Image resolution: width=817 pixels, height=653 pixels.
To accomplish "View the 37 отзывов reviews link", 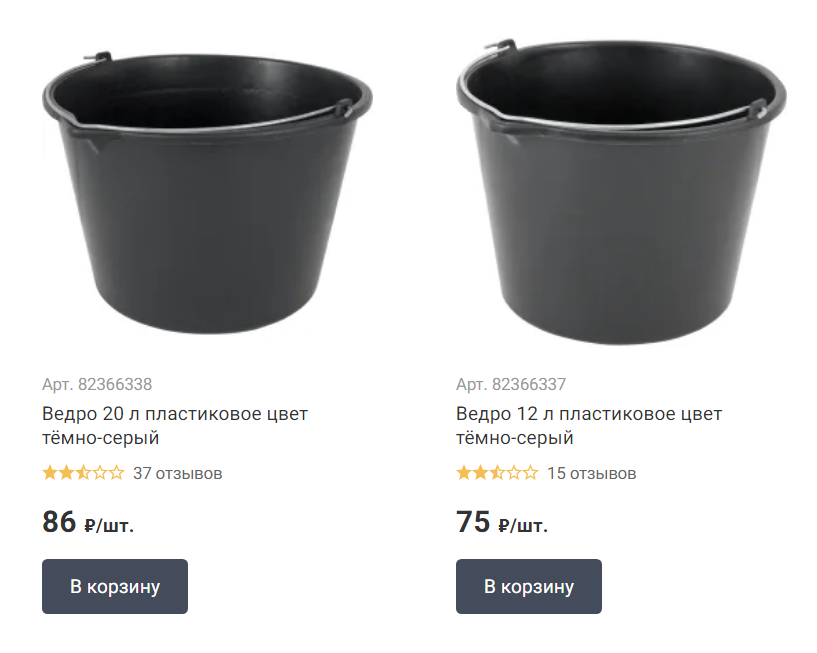I will point(177,473).
